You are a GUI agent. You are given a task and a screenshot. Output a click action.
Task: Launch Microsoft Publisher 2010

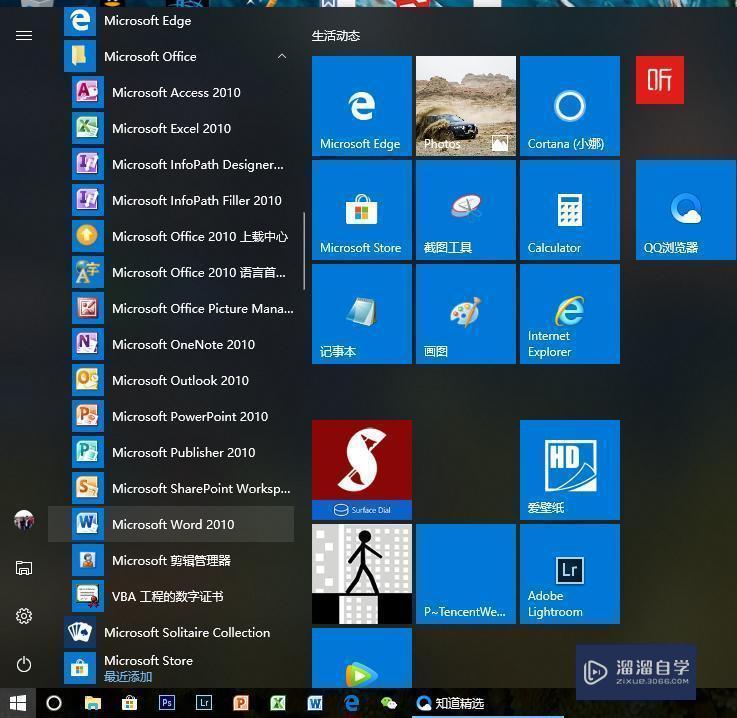click(x=171, y=453)
